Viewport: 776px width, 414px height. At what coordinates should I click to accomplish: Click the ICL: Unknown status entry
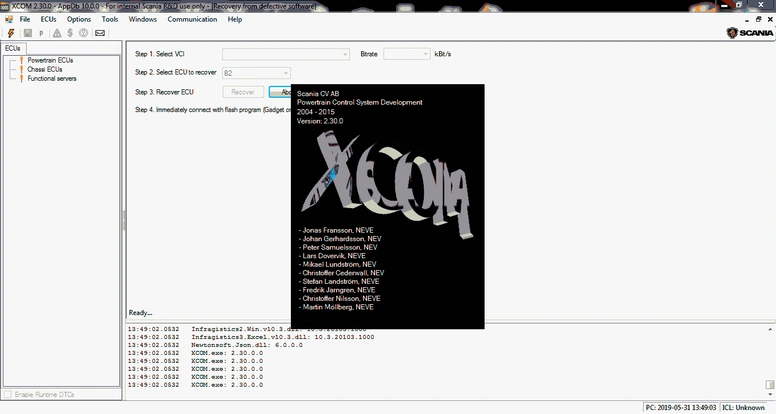(x=743, y=408)
